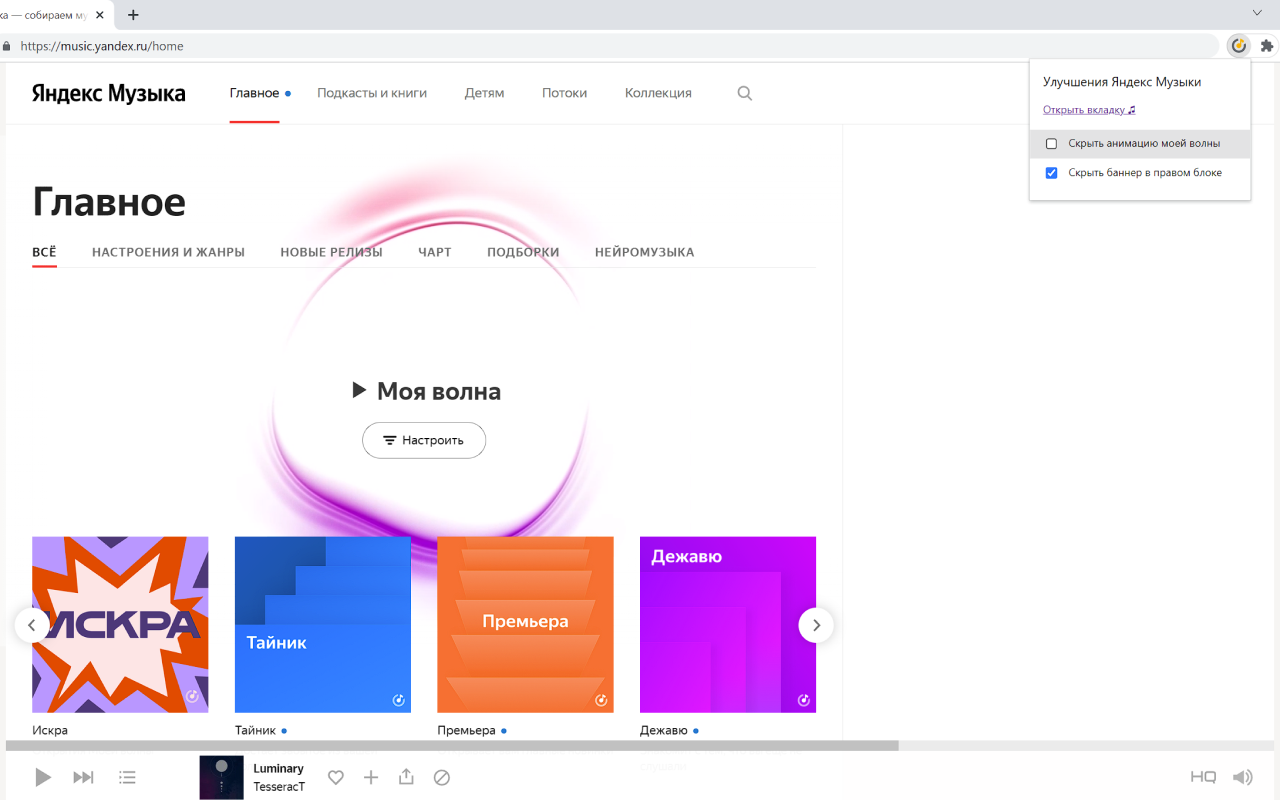The height and width of the screenshot is (800, 1280).
Task: Click the track progress bar
Action: (640, 746)
